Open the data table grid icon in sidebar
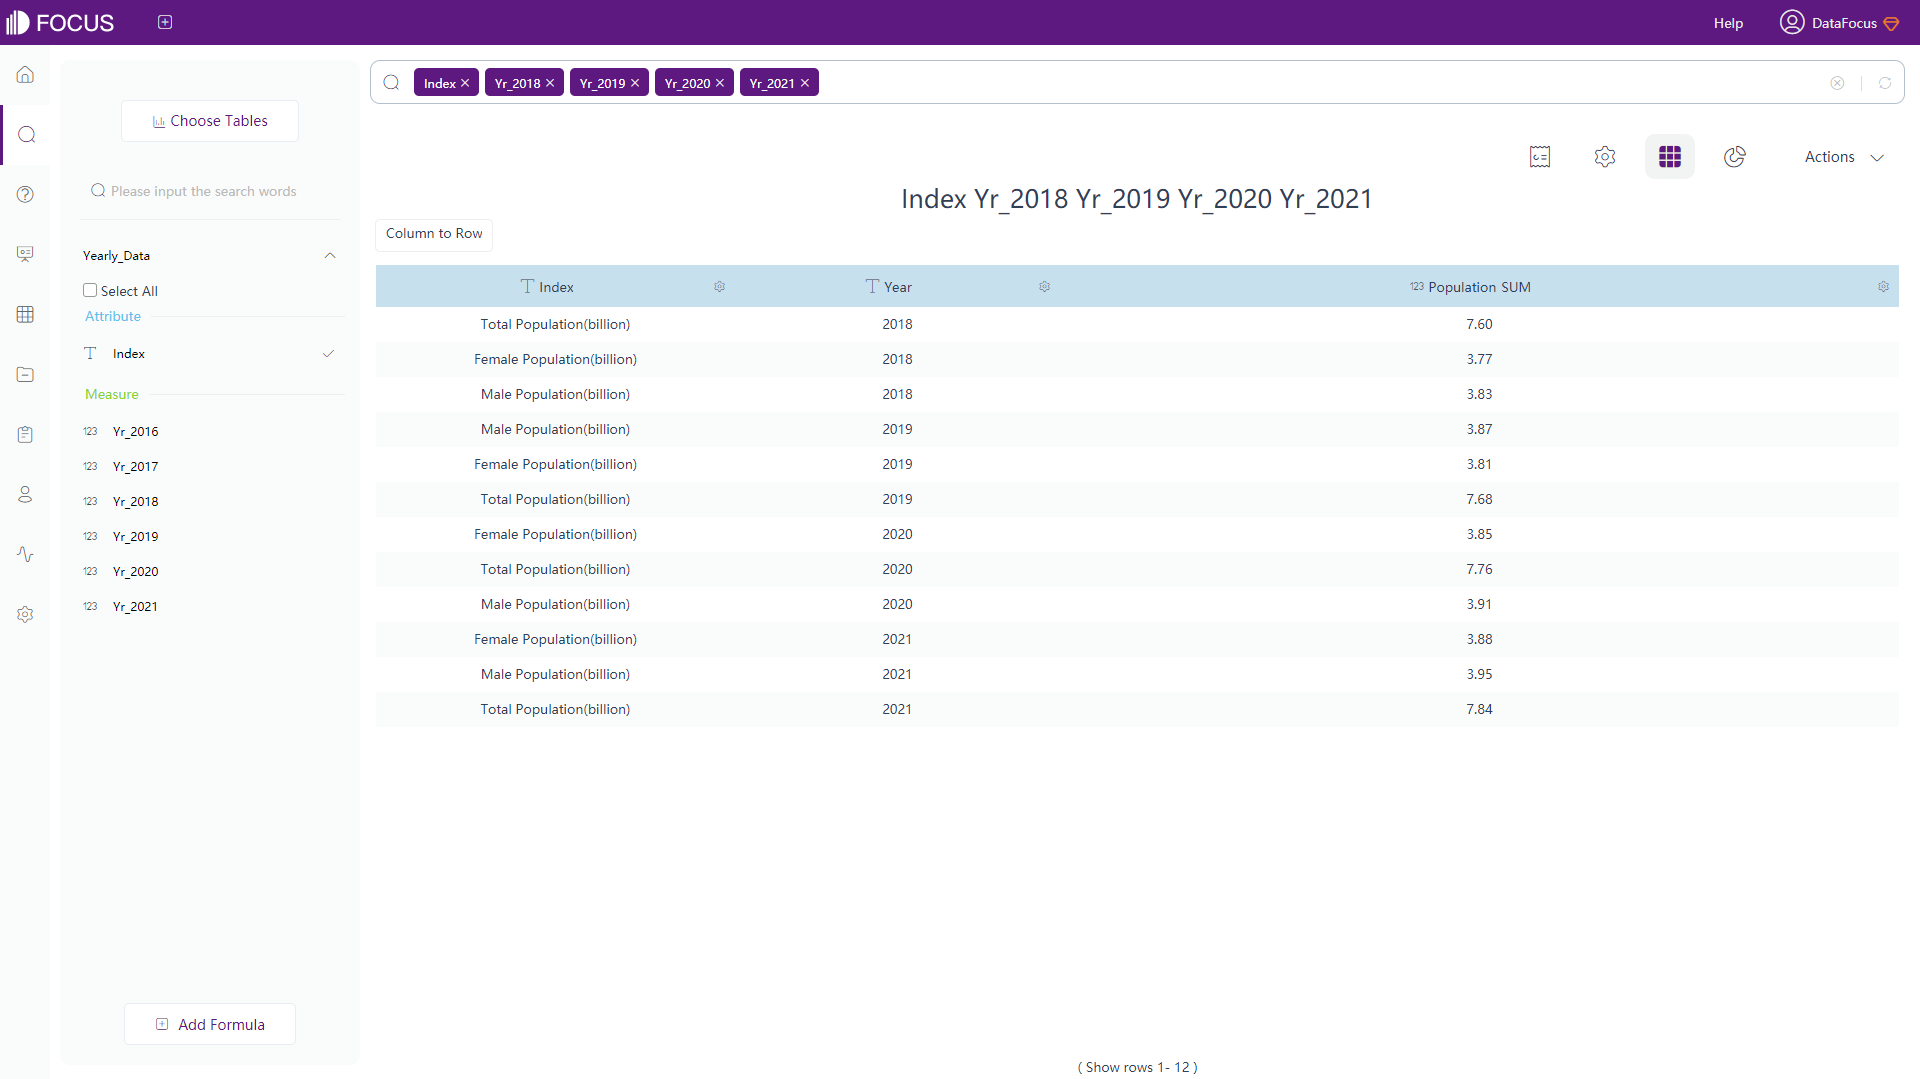 pyautogui.click(x=25, y=314)
